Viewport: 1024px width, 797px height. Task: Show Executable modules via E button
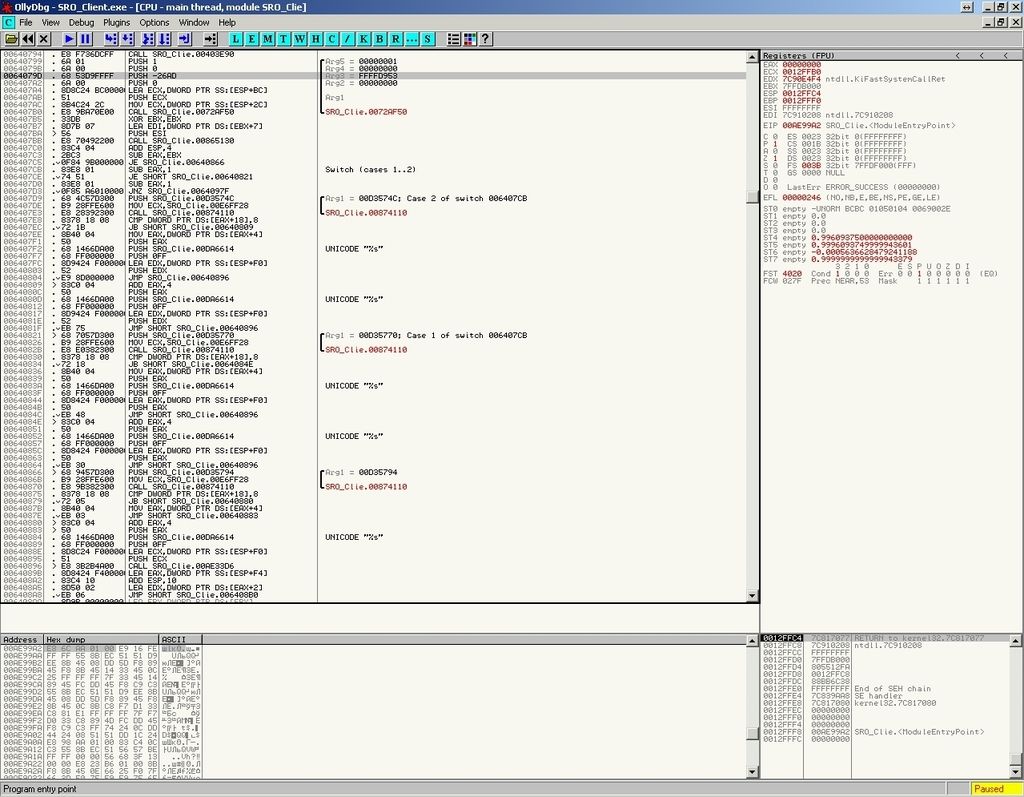253,39
